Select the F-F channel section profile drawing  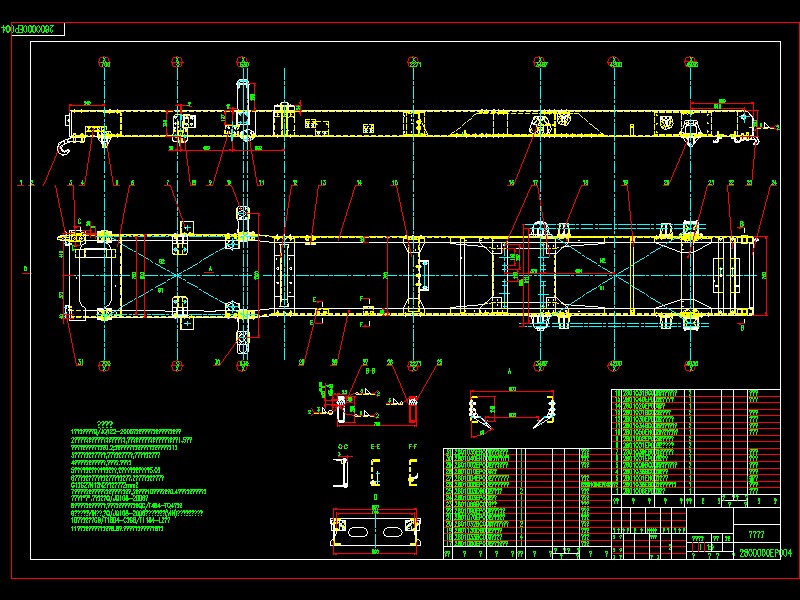pyautogui.click(x=413, y=472)
